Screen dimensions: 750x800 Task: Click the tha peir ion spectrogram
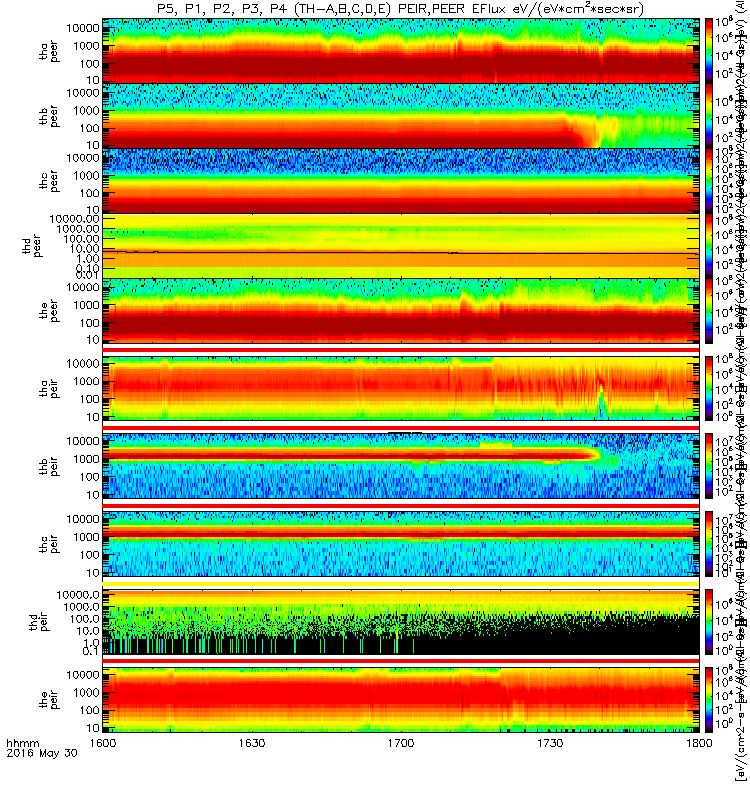401,389
